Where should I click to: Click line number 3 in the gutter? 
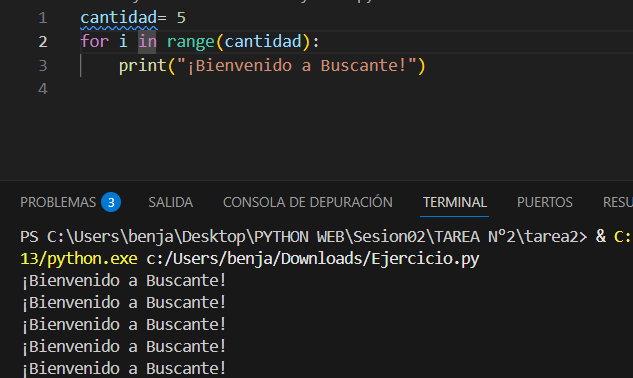pos(43,65)
